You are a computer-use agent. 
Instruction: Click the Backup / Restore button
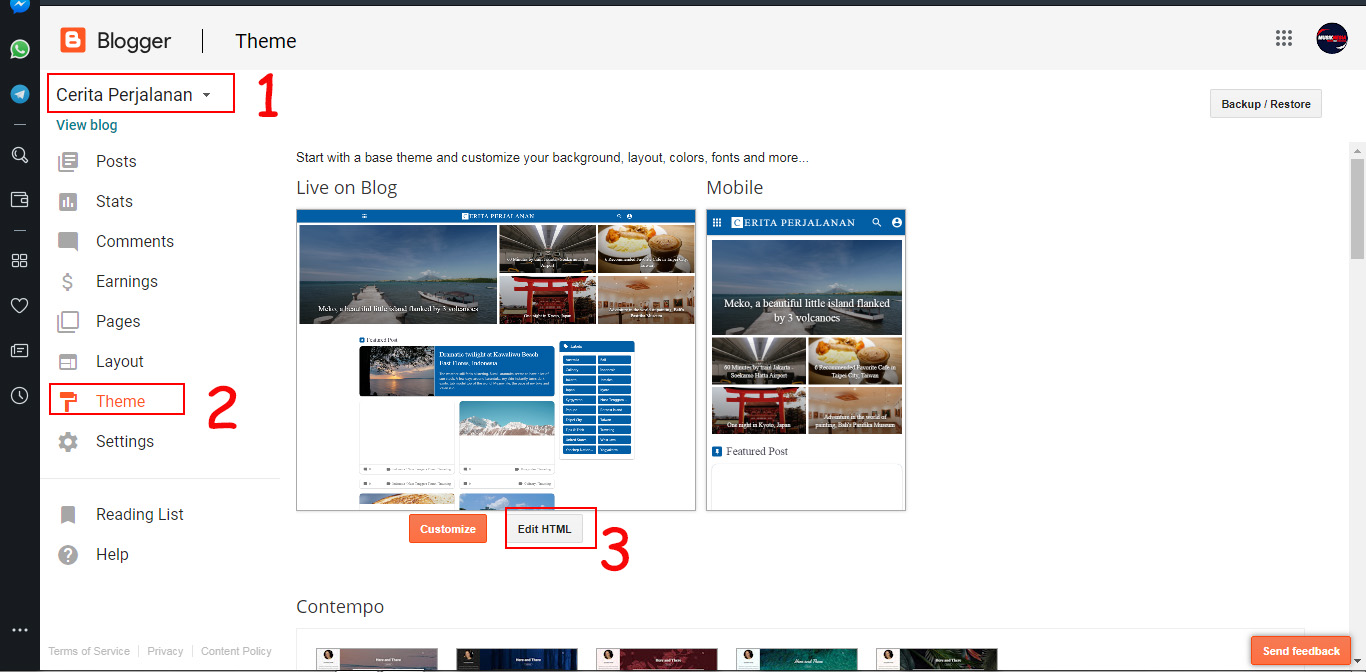pos(1265,104)
